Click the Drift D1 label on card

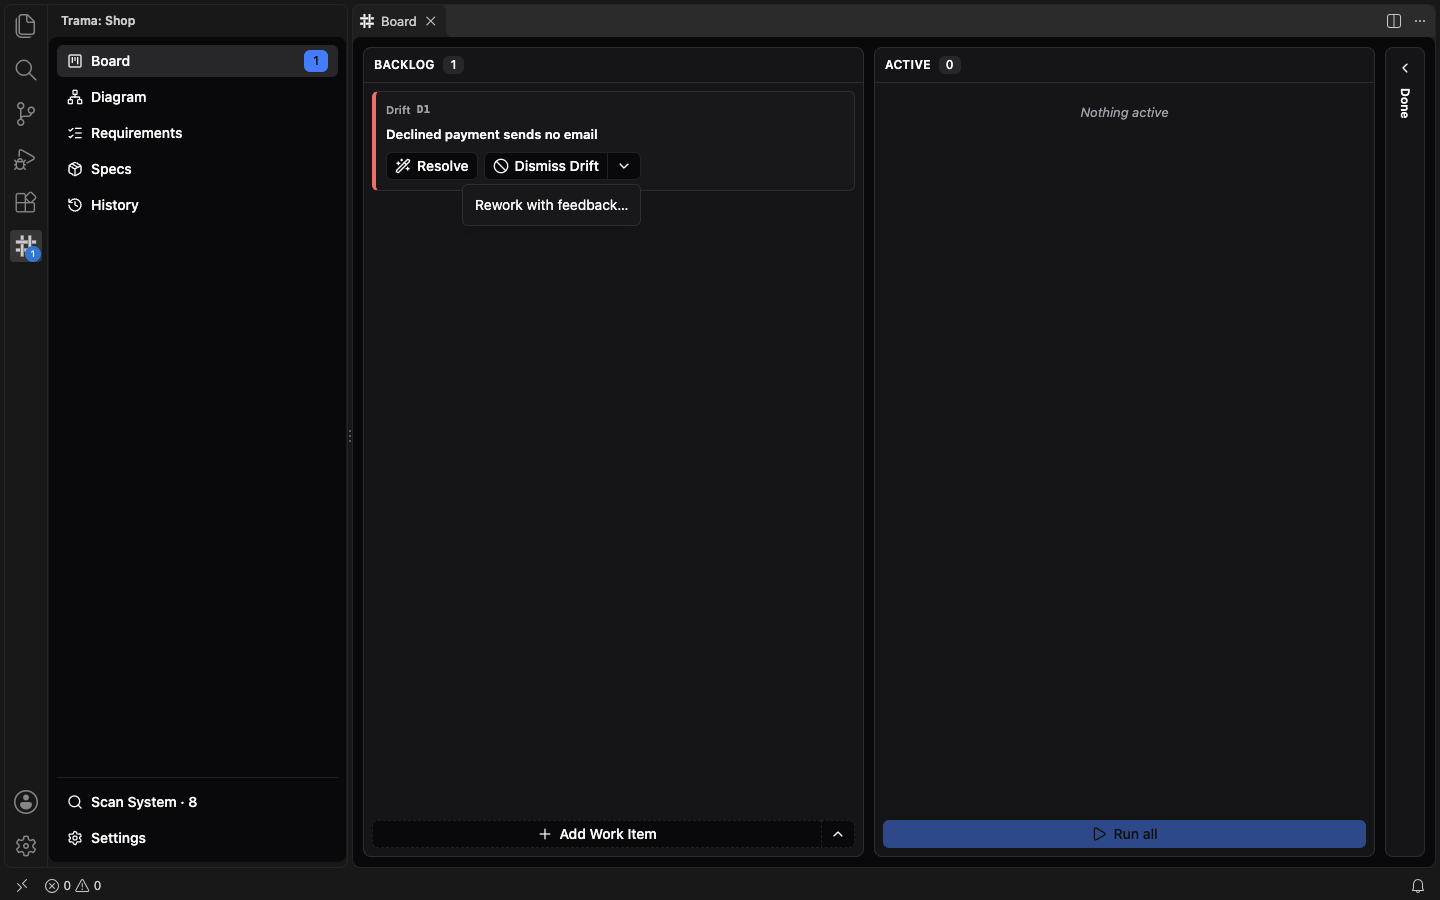click(408, 110)
